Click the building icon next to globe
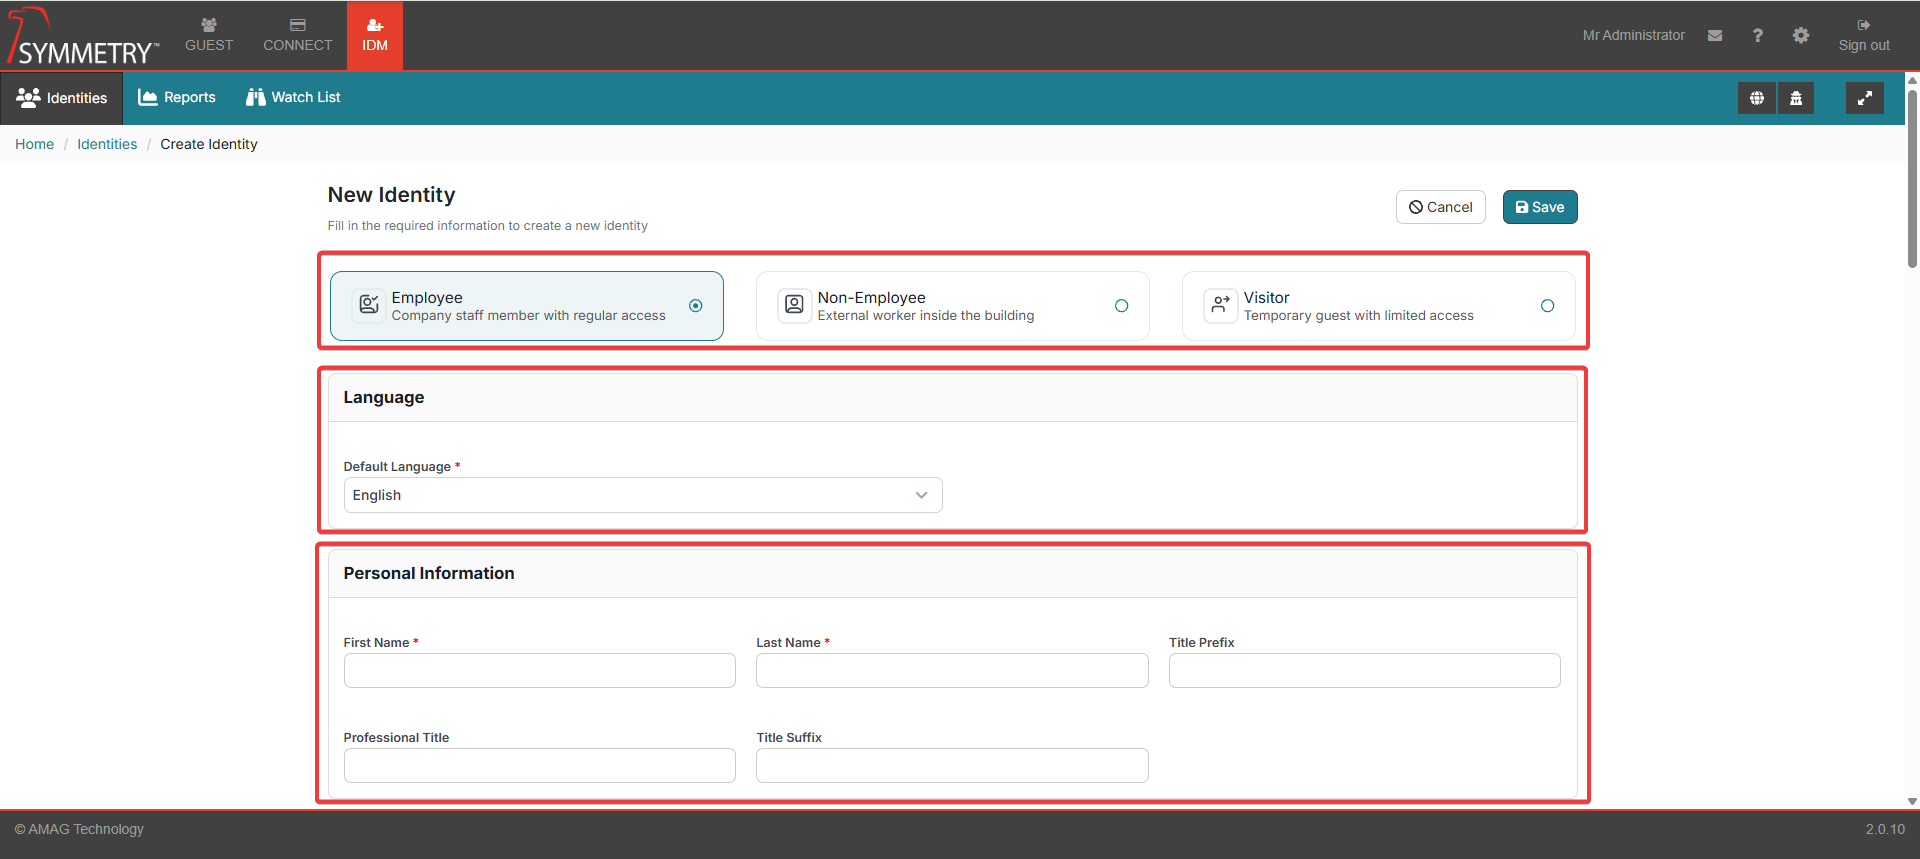 coord(1796,98)
